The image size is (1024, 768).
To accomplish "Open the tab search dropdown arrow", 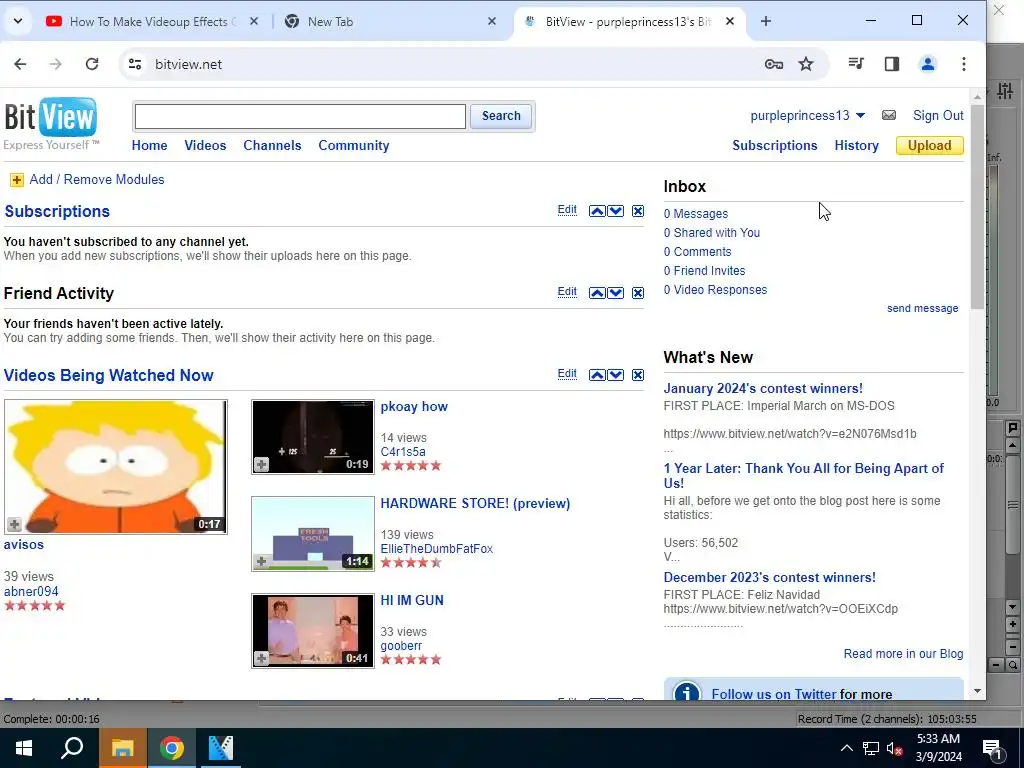I will point(18,21).
